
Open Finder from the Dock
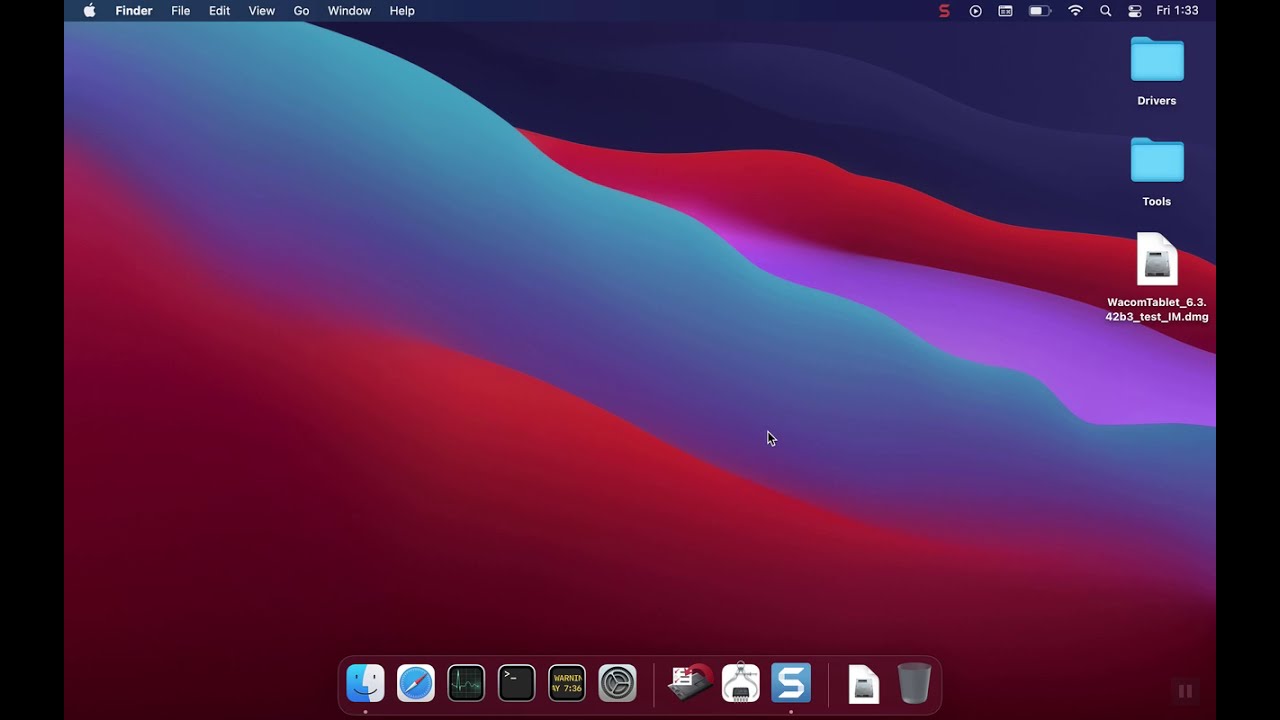pyautogui.click(x=365, y=684)
